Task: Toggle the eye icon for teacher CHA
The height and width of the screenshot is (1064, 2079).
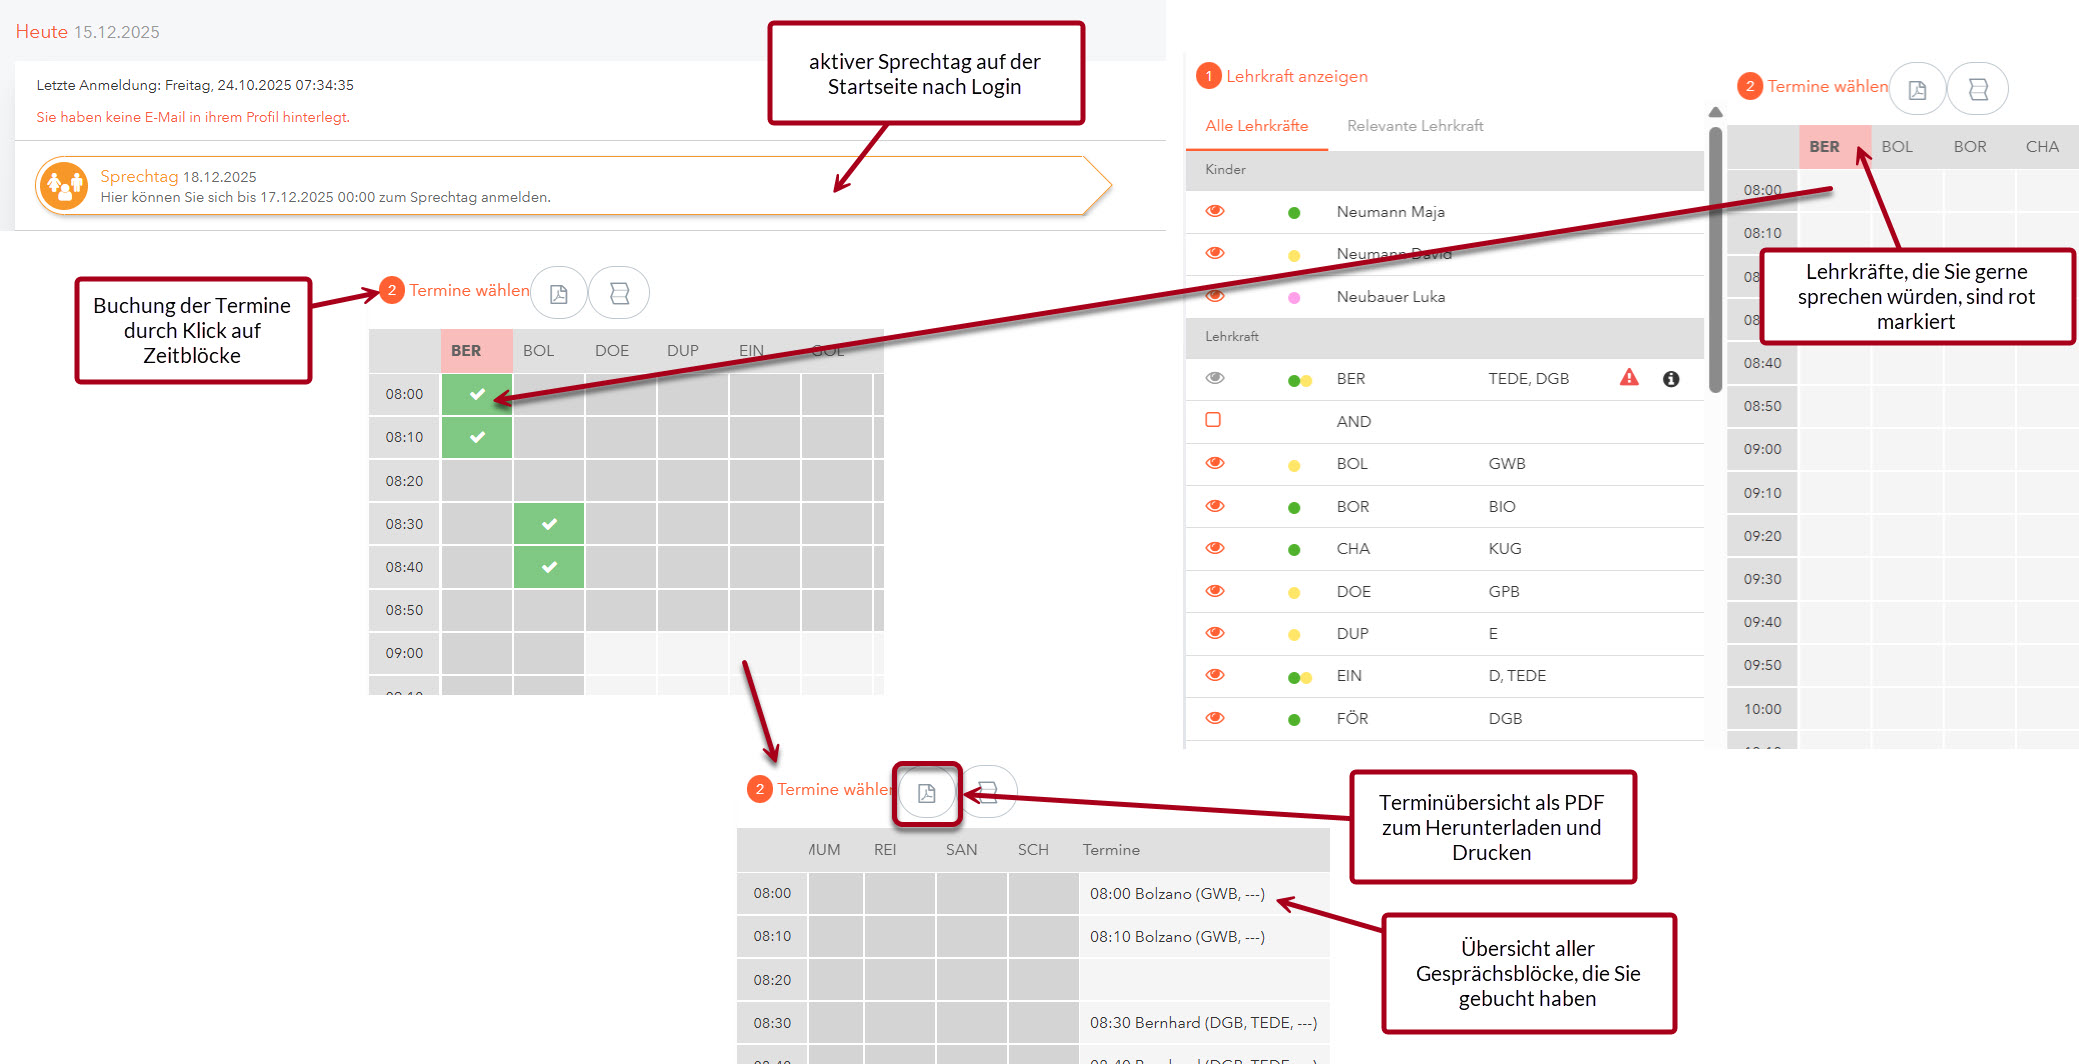Action: [x=1215, y=548]
